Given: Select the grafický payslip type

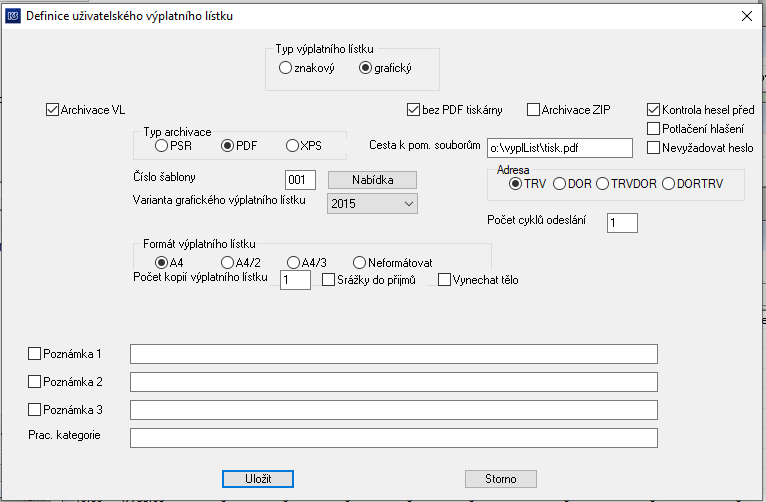Looking at the screenshot, I should pos(365,68).
